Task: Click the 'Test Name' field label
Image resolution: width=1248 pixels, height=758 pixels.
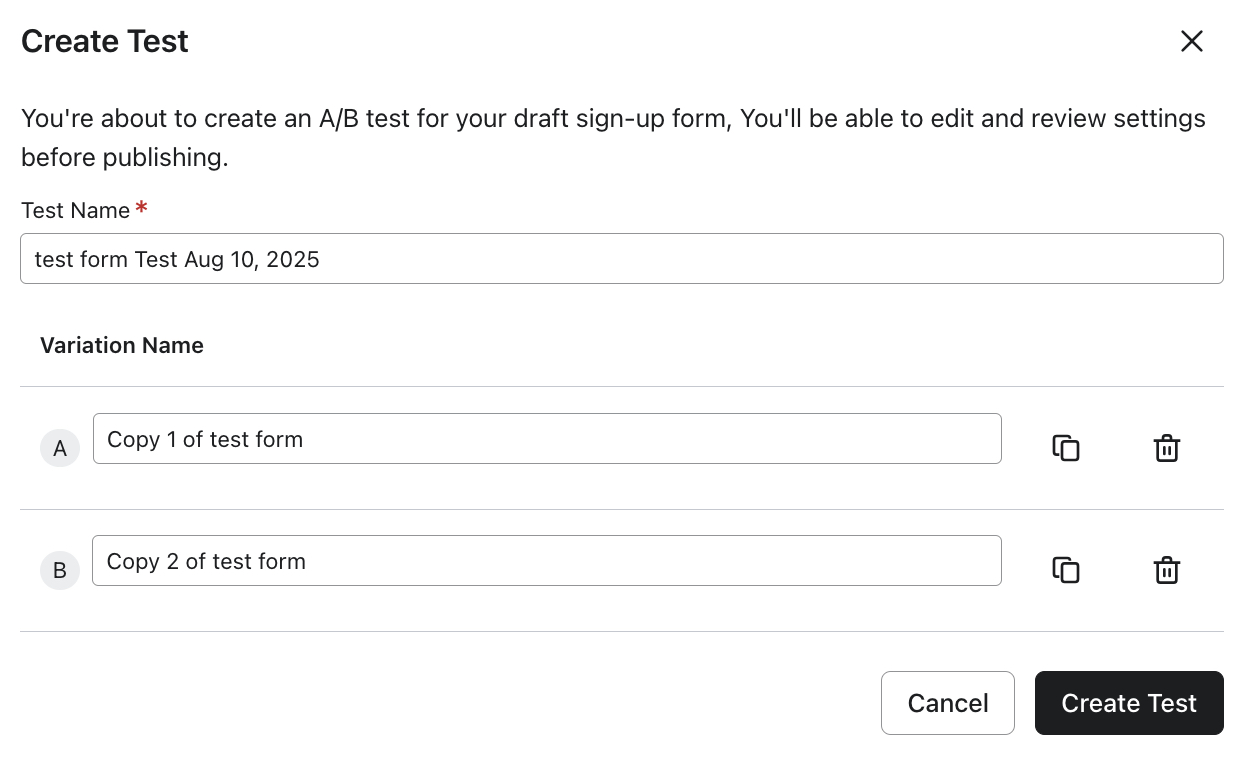Action: coord(76,211)
